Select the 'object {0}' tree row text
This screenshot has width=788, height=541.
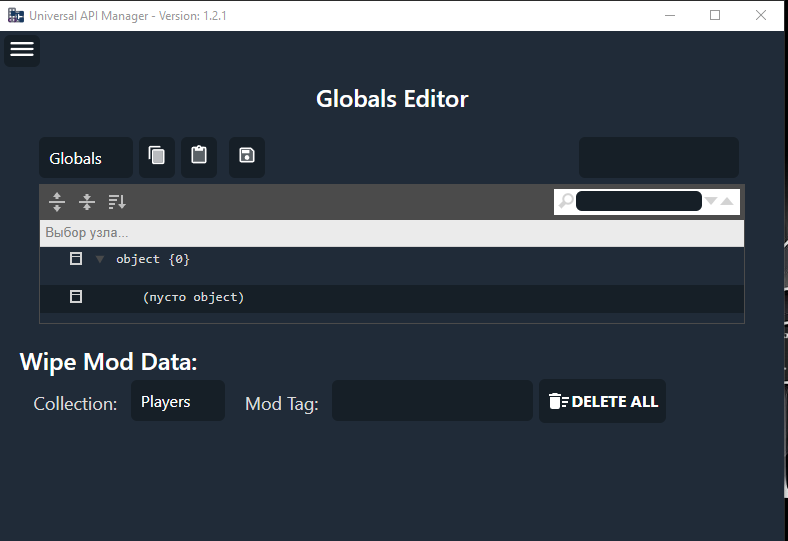(153, 259)
